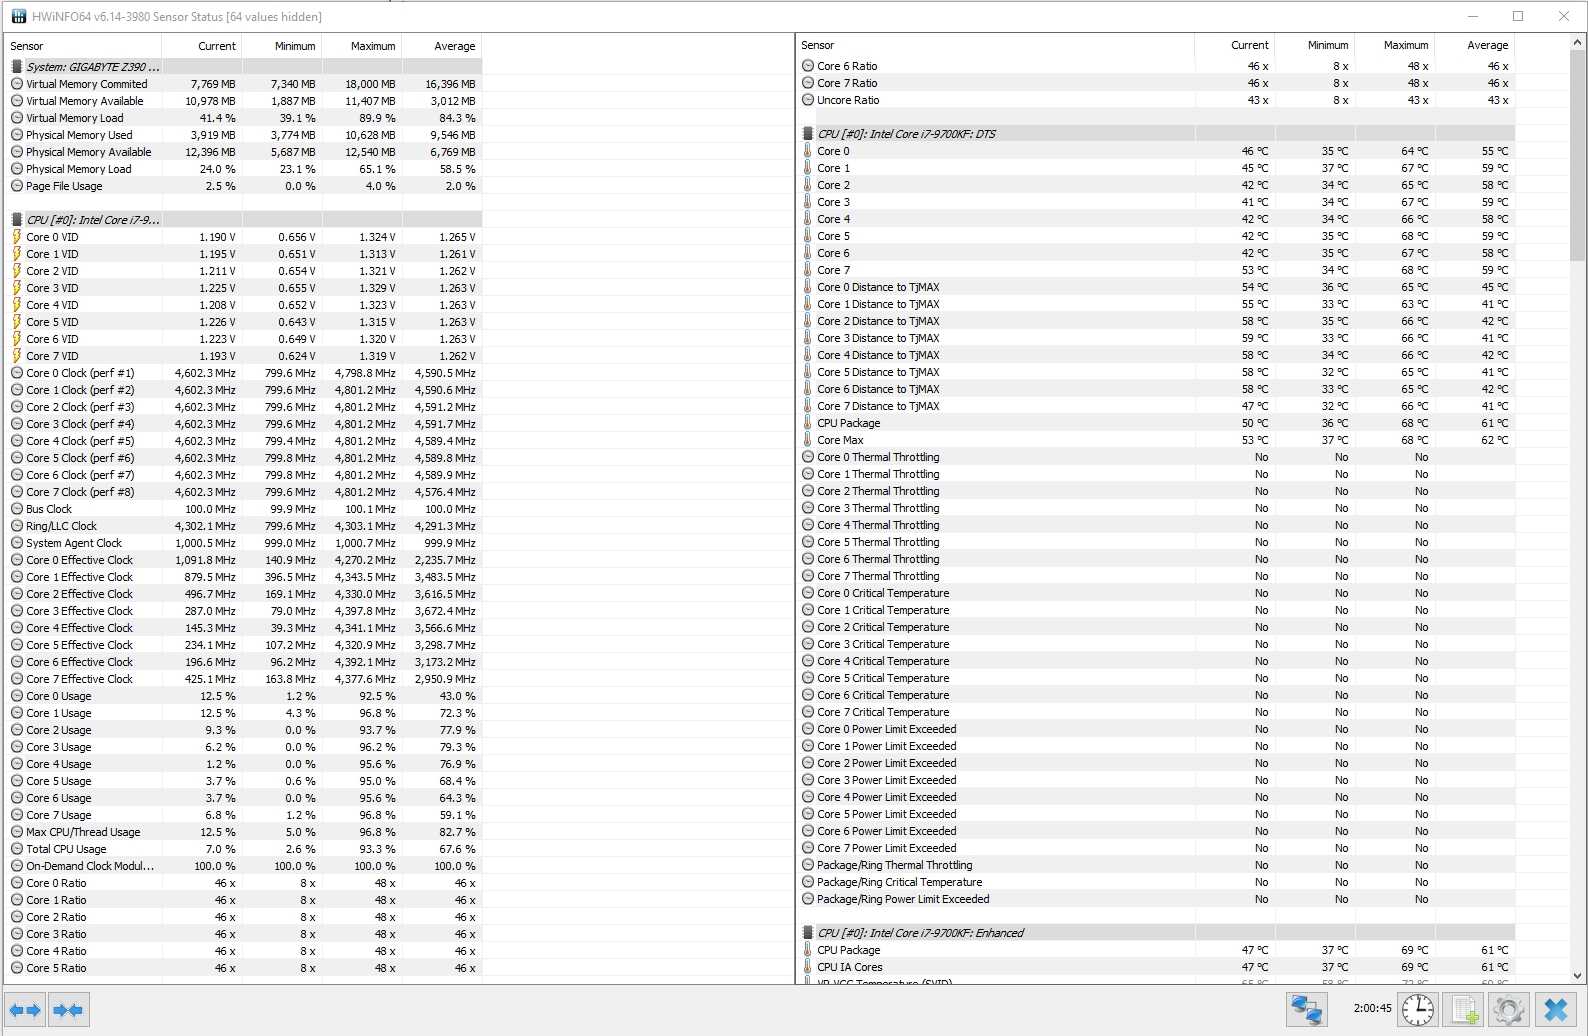Select the Core 6 temperature row under DTS
Viewport: 1588px width, 1036px height.
(1156, 253)
